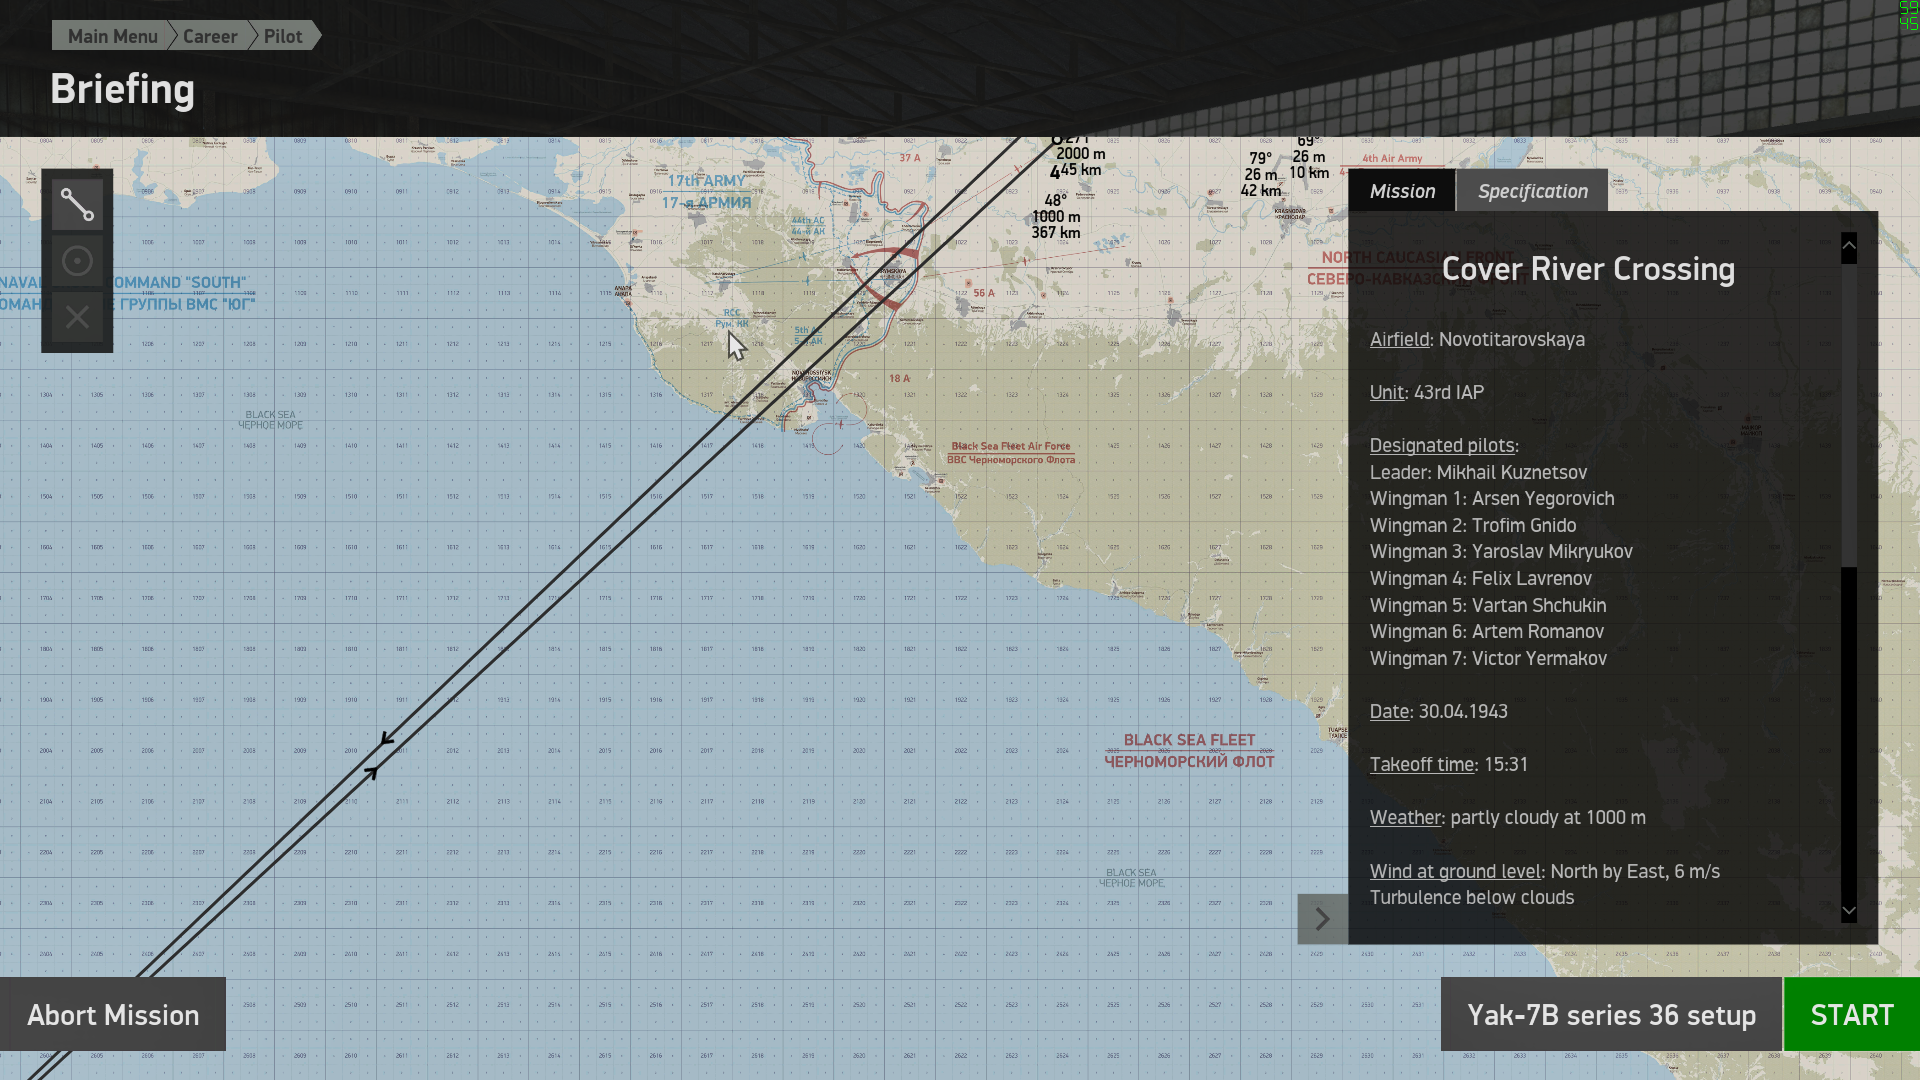
Task: Click the scrollbar up arrow in the mission panel
Action: pos(1849,245)
